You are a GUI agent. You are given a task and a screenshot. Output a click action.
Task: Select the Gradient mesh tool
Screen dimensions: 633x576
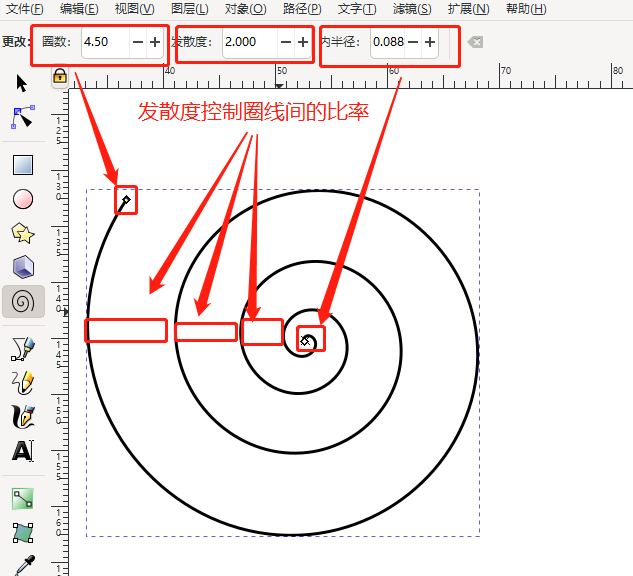click(x=23, y=533)
